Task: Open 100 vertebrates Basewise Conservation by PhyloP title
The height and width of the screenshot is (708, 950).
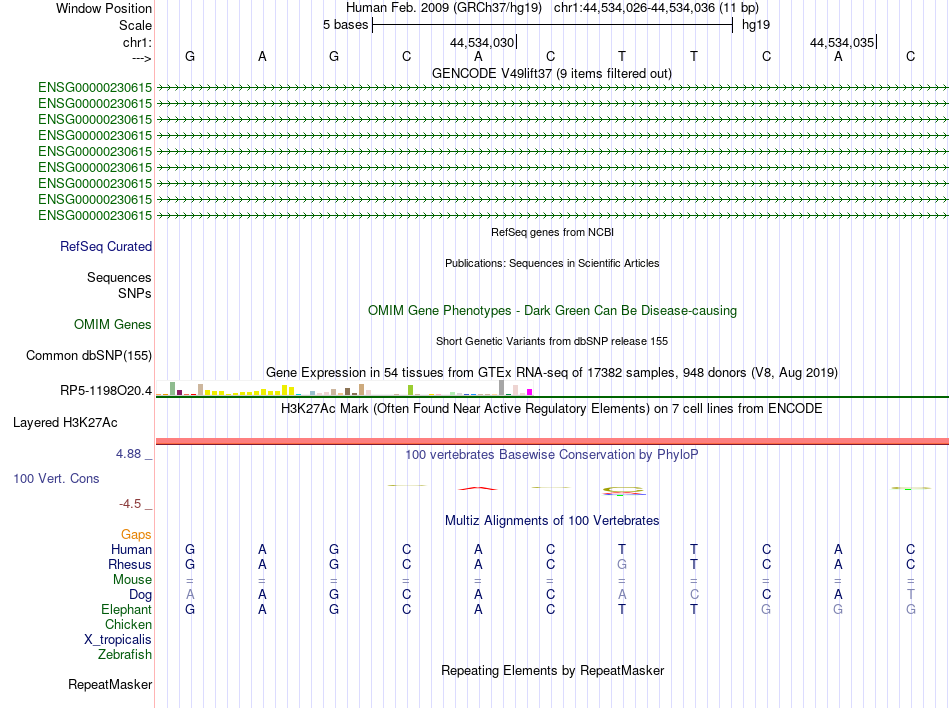Action: coord(551,454)
